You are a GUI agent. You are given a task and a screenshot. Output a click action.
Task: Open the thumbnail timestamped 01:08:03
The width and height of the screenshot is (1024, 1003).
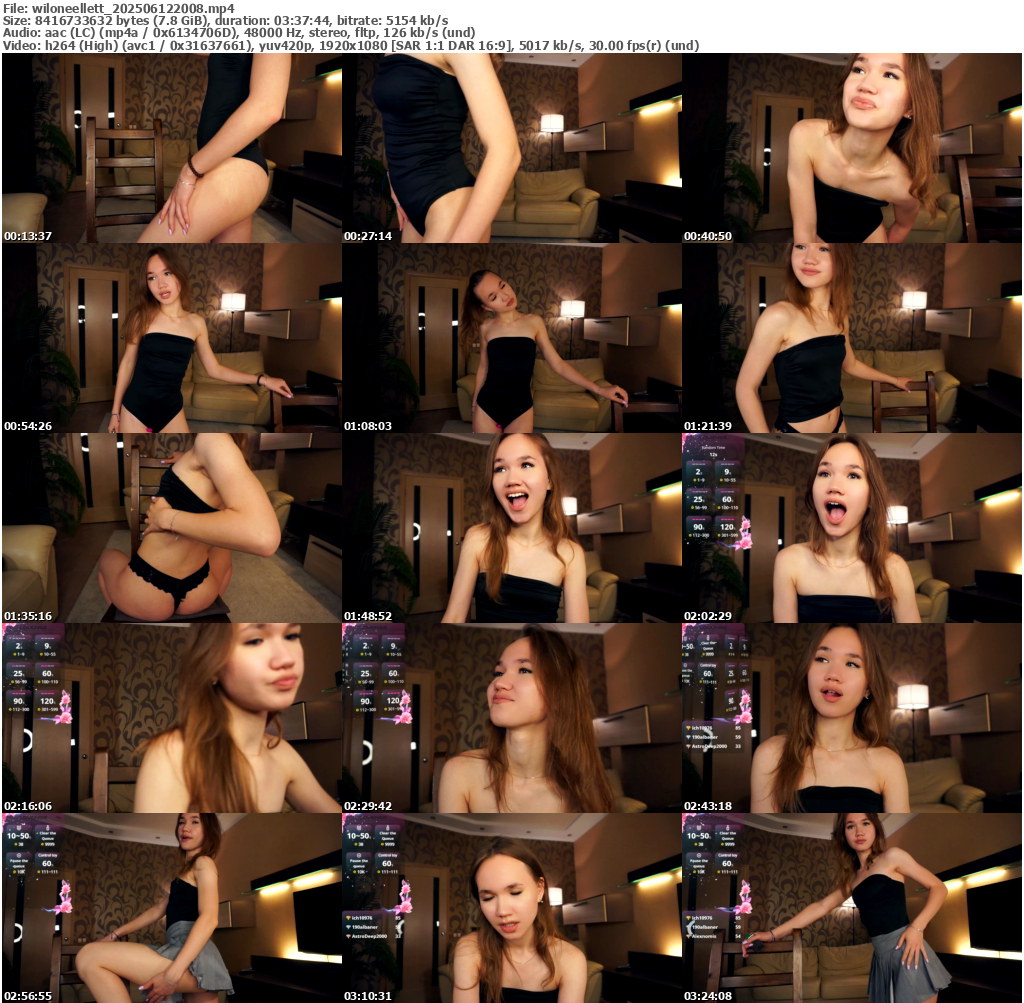click(x=511, y=338)
